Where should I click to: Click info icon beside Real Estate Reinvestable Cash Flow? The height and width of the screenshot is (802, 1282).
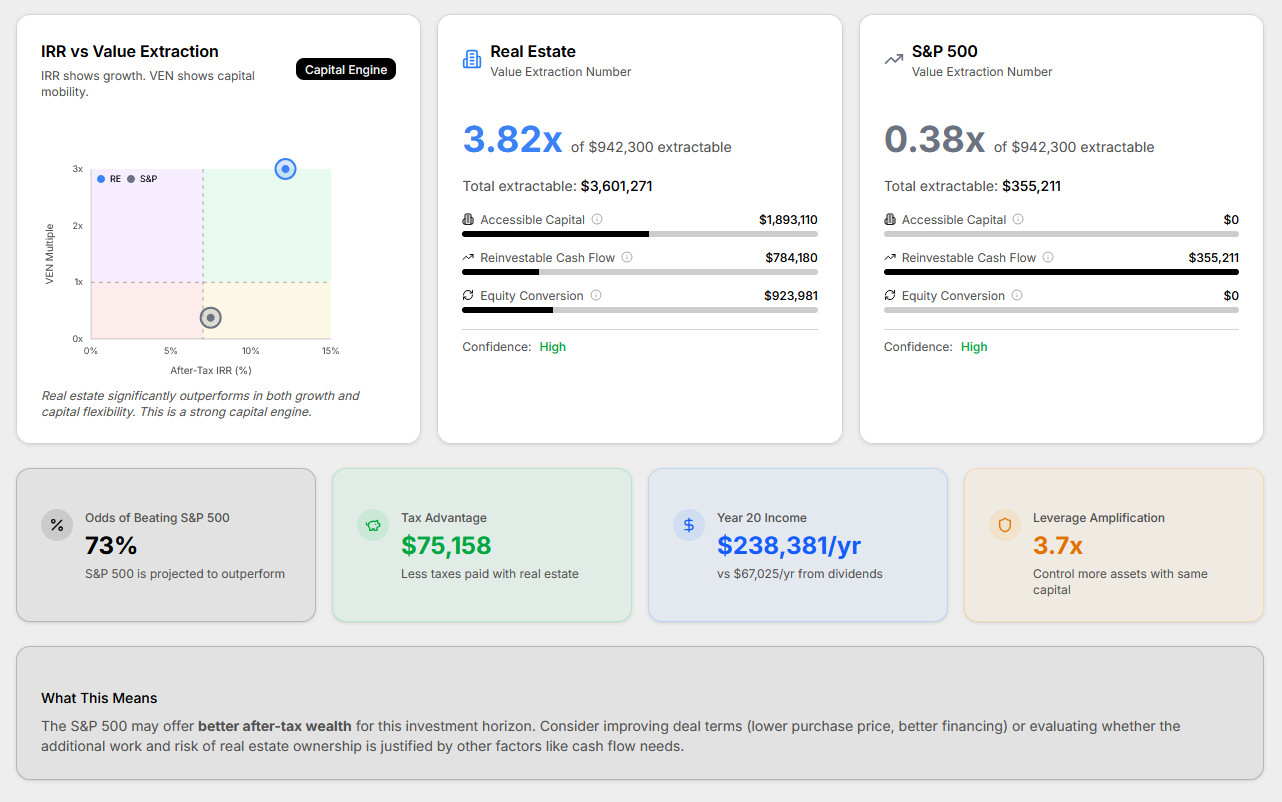627,257
